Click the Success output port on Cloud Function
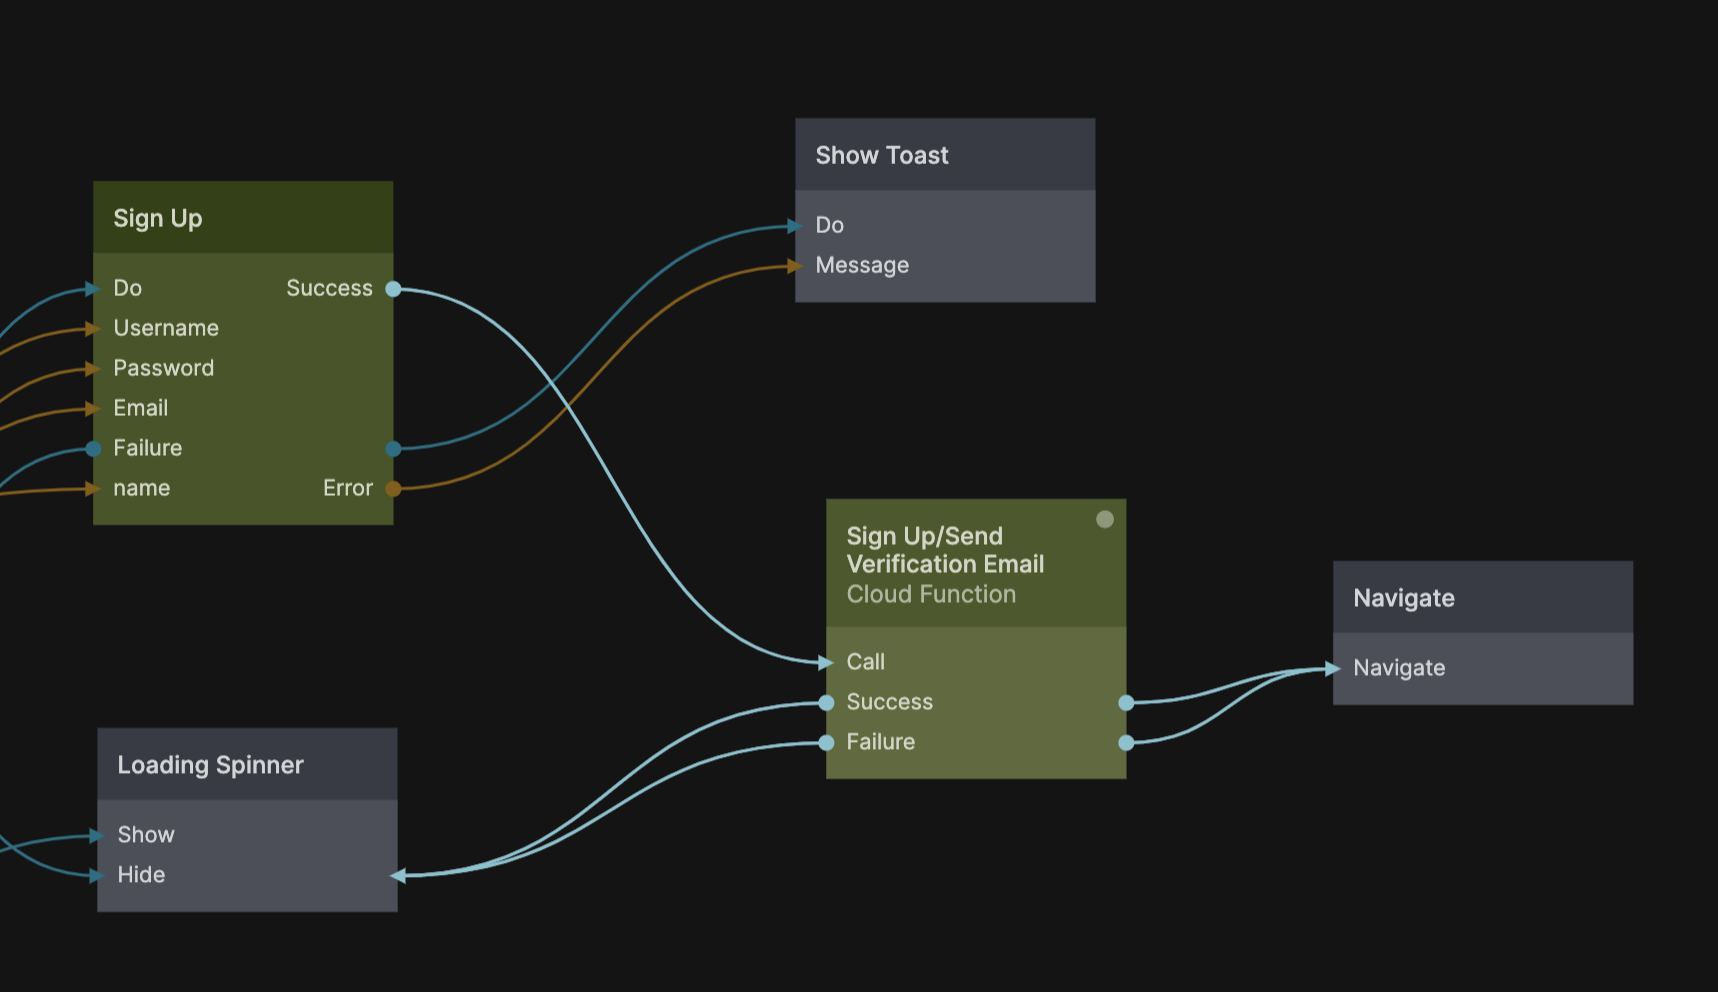Viewport: 1718px width, 992px height. tap(1126, 703)
